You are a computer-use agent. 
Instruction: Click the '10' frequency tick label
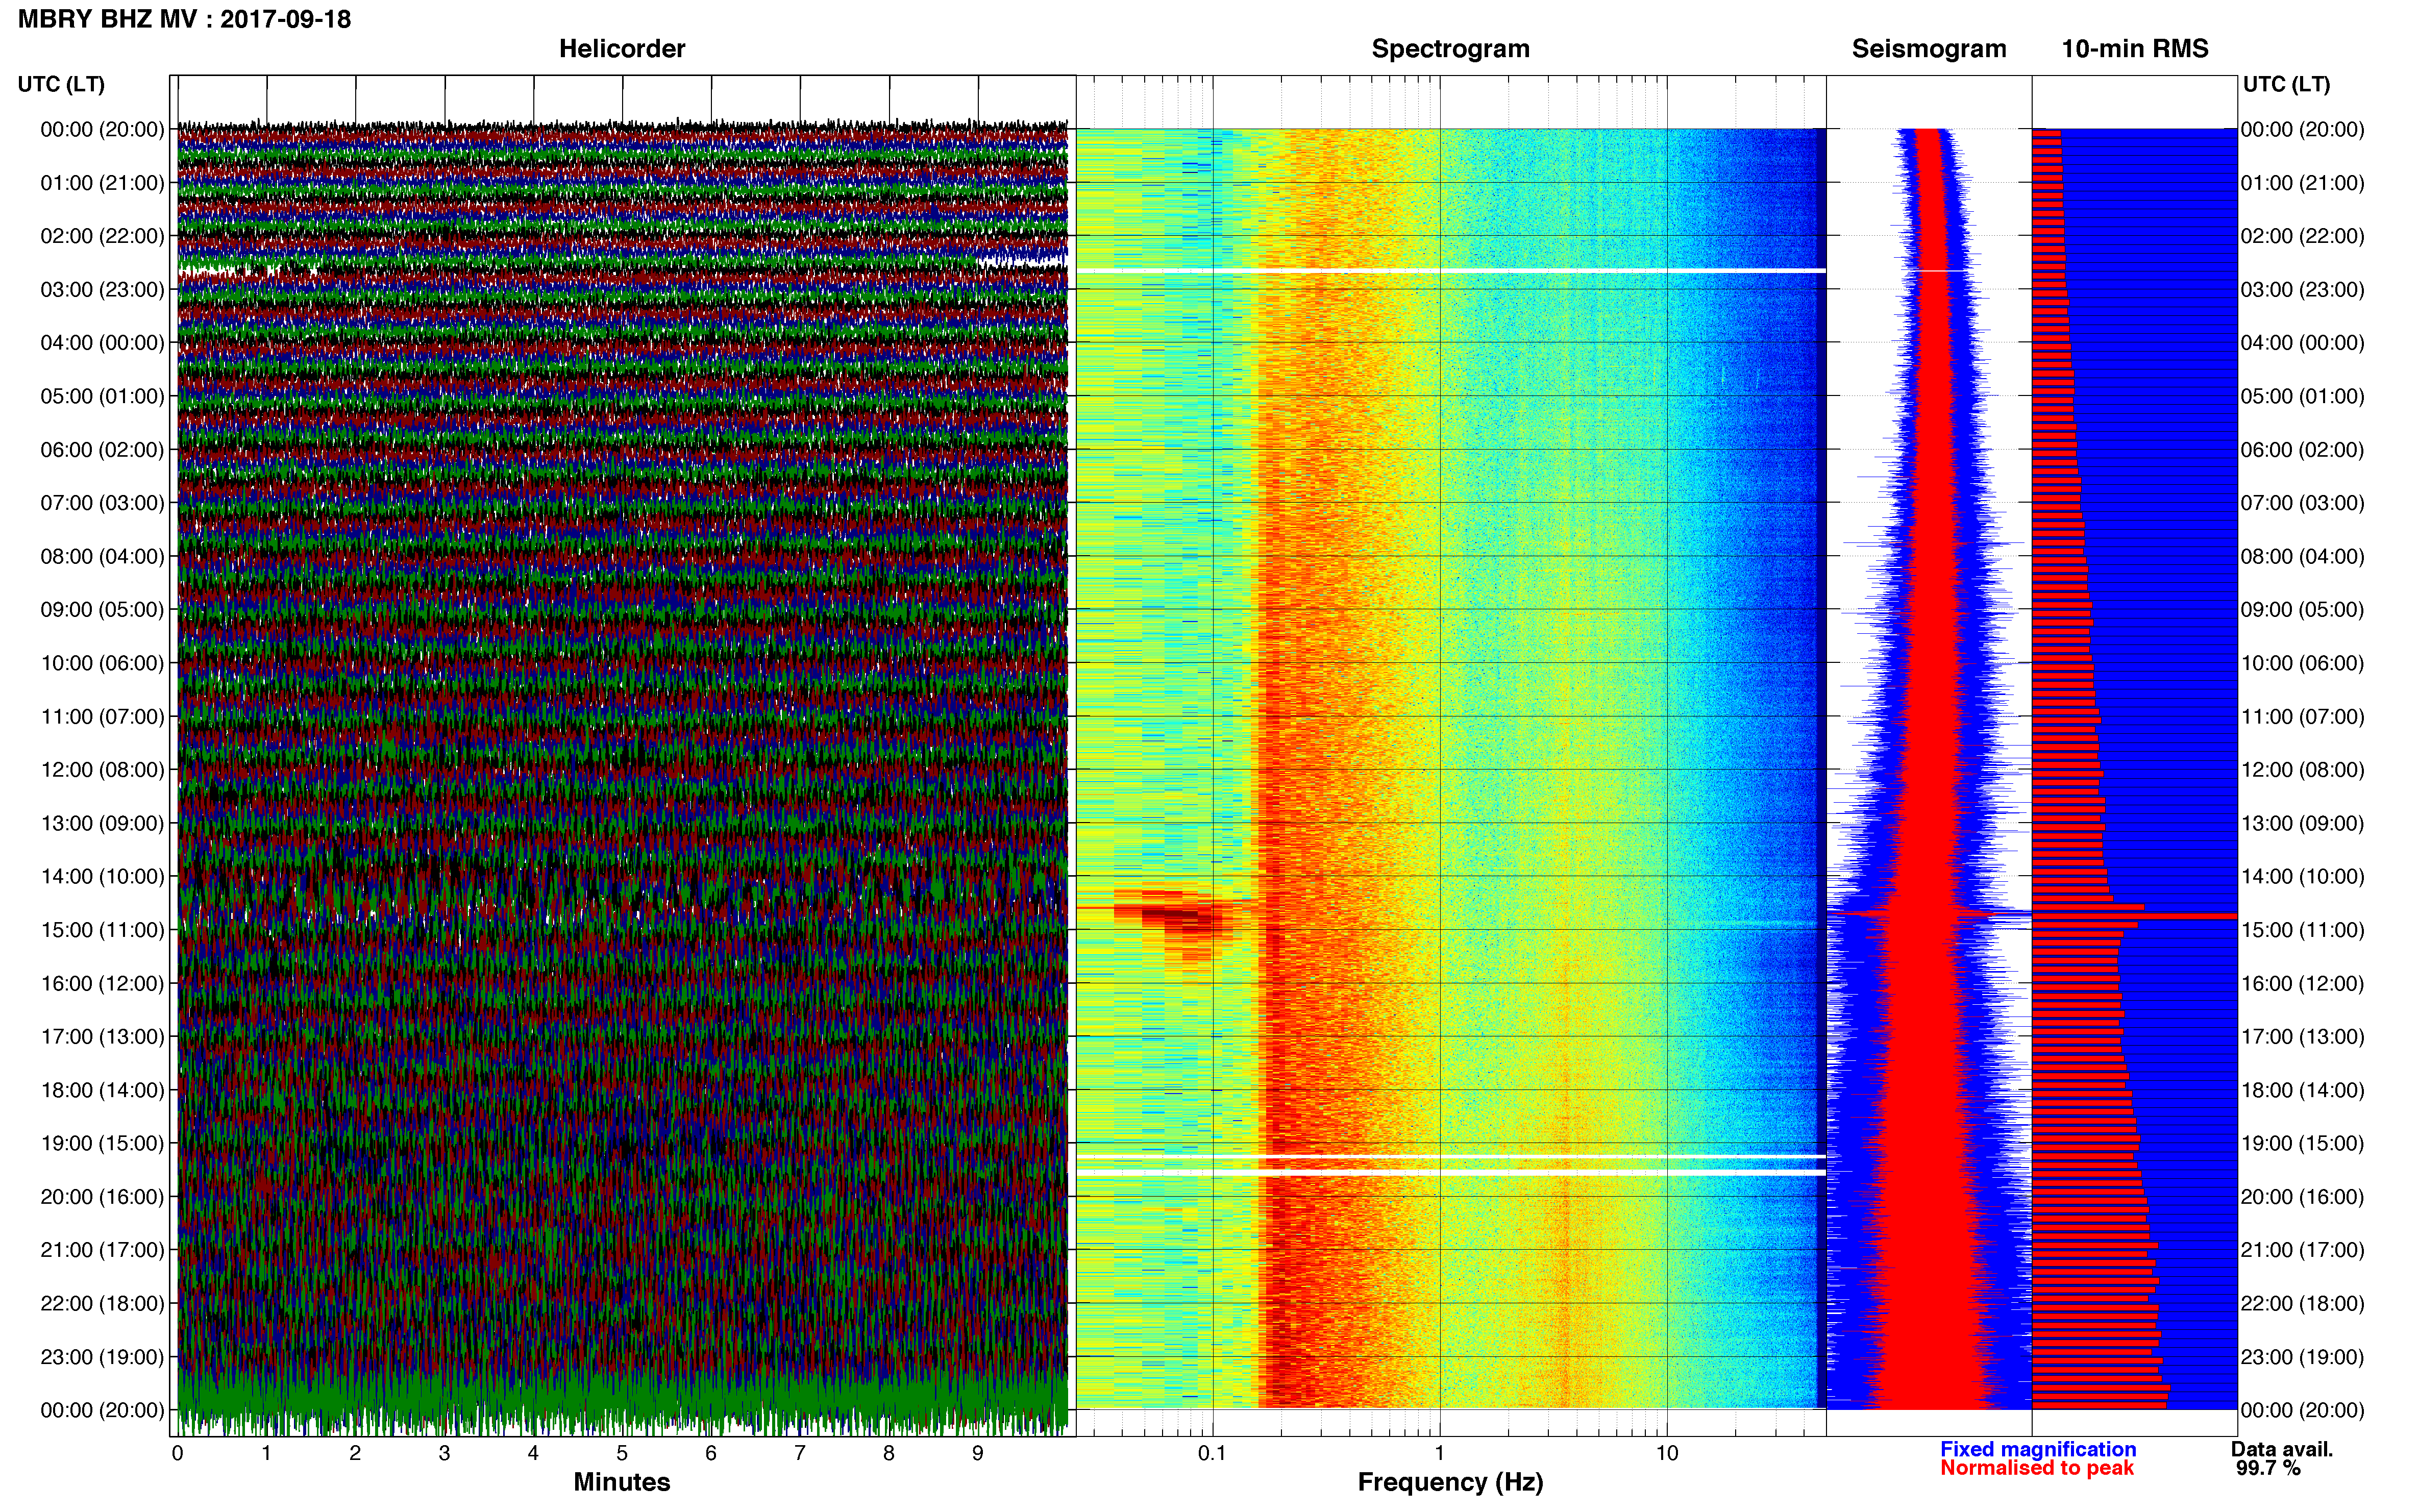[1666, 1453]
